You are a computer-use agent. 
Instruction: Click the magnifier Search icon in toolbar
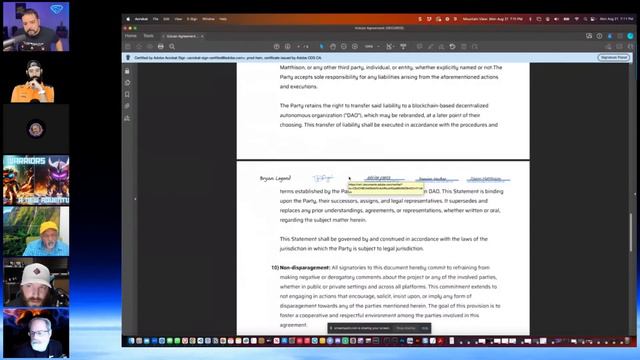coord(172,47)
